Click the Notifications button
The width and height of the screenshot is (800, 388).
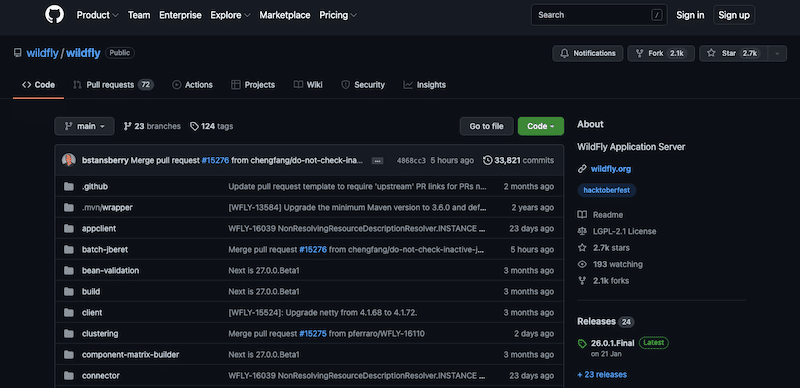pos(587,53)
